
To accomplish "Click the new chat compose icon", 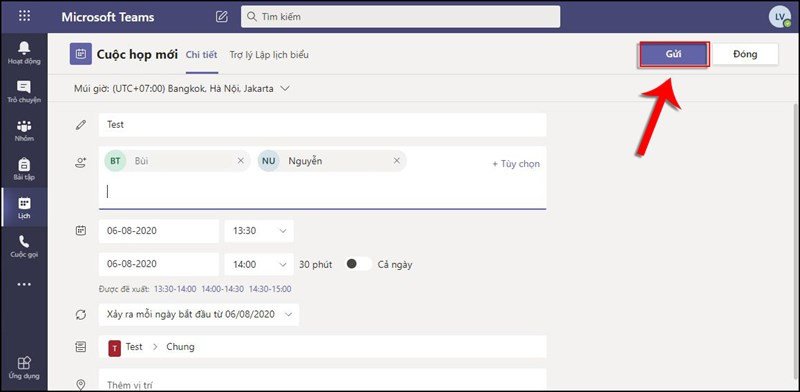I will 221,16.
